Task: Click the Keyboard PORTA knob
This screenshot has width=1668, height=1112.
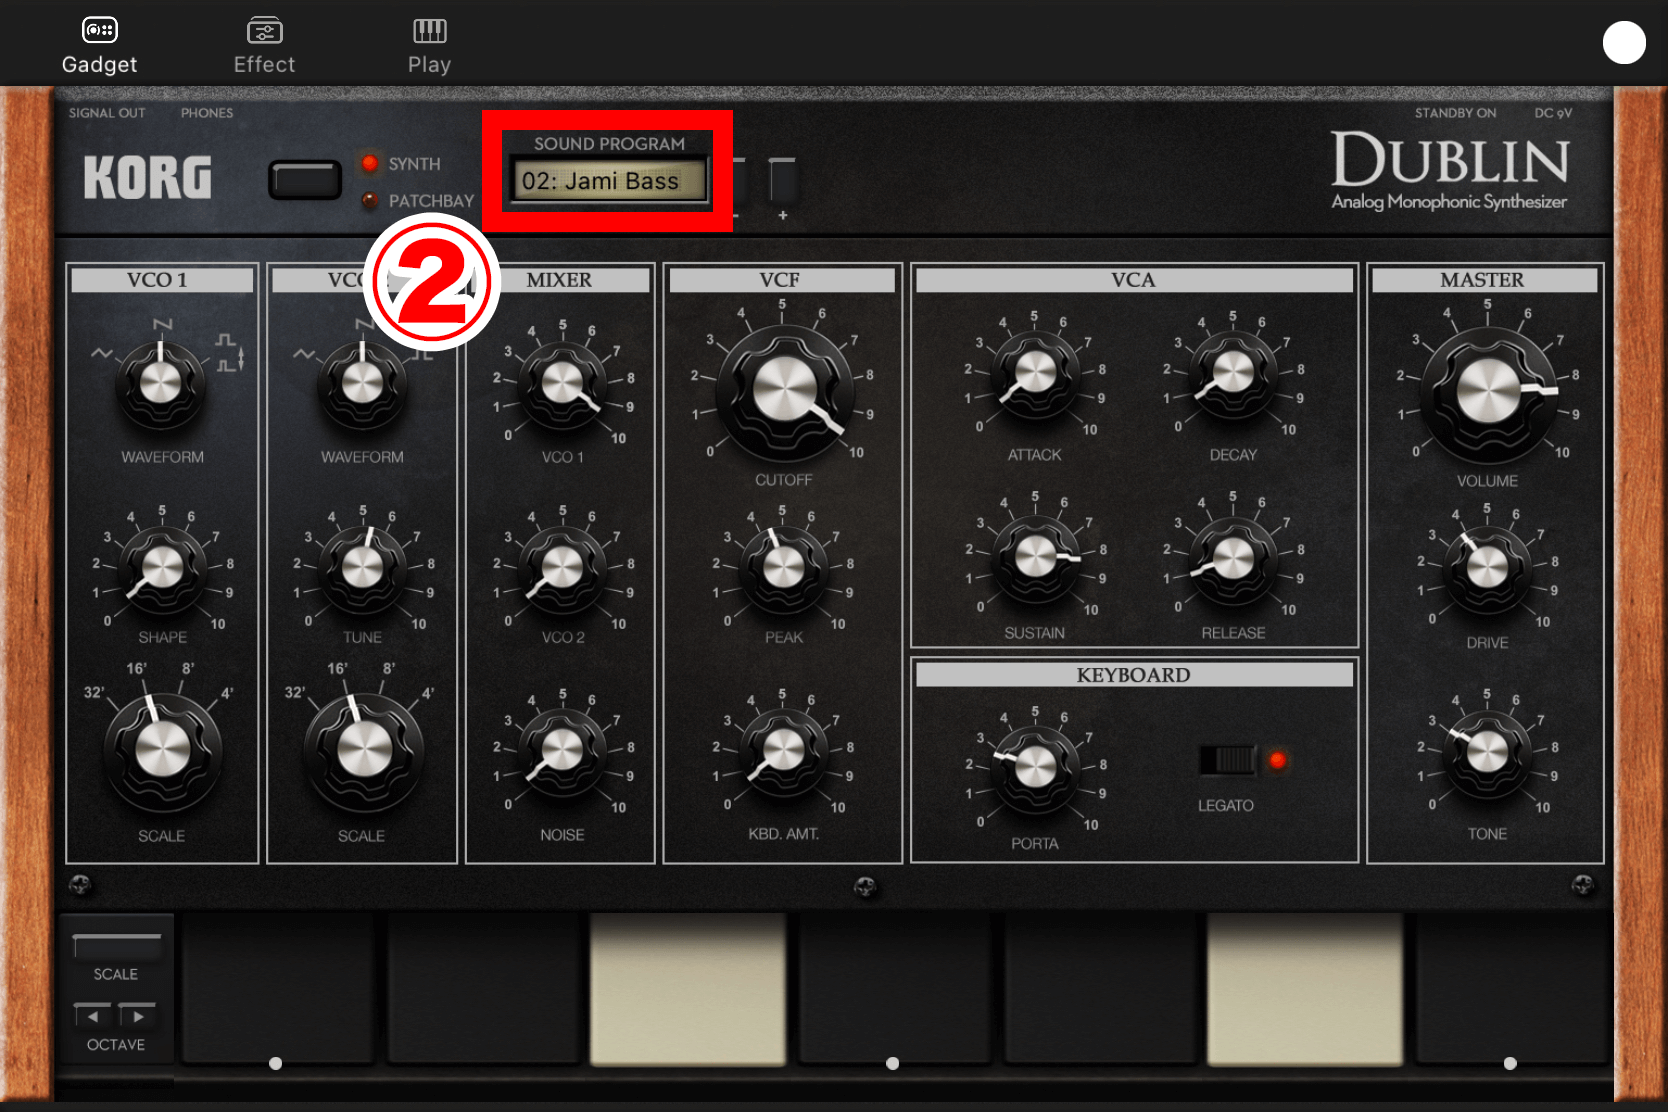Action: 1035,768
